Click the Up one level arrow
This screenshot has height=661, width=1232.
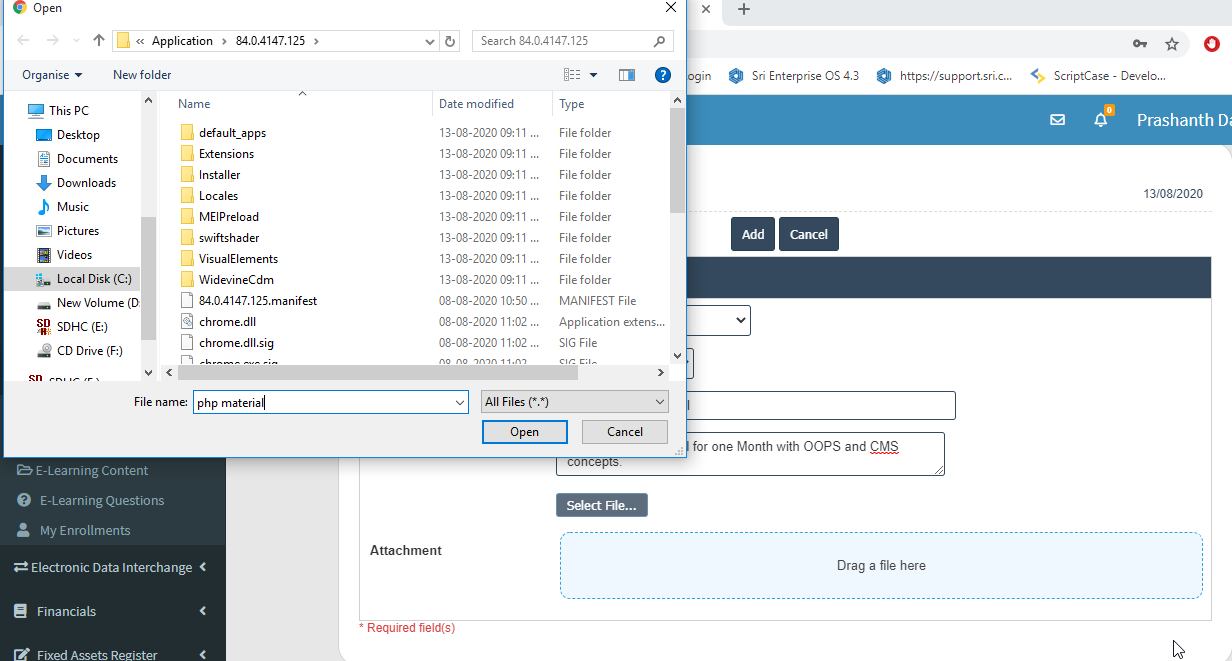click(98, 41)
